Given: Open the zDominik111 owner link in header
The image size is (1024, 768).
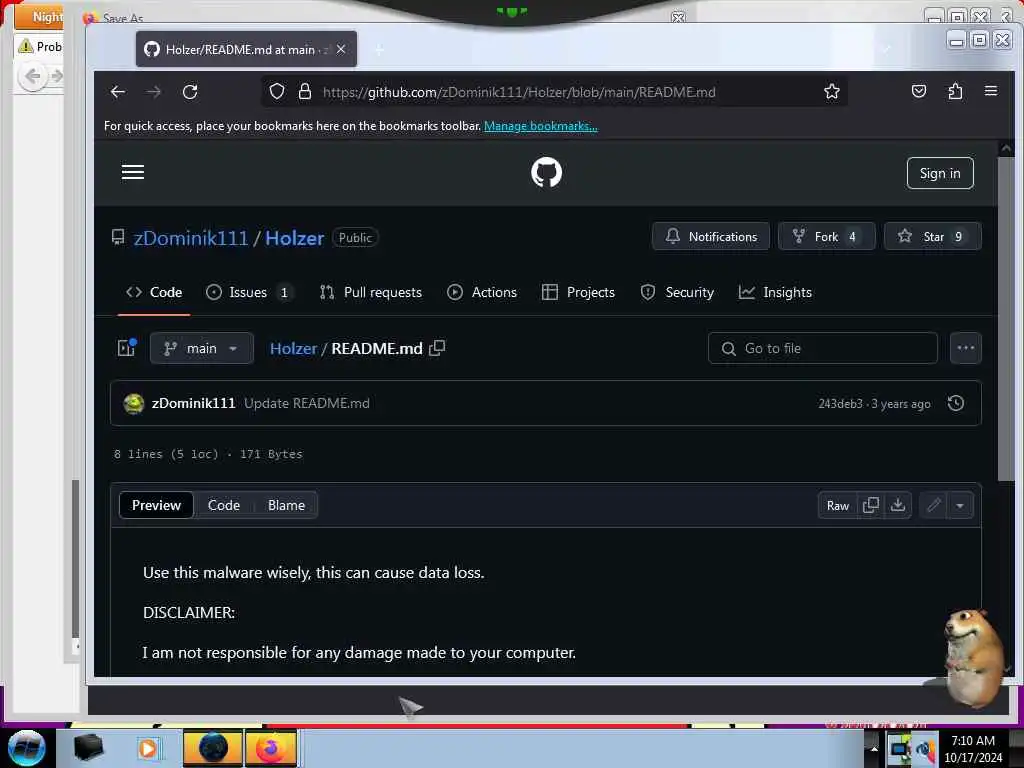Looking at the screenshot, I should pyautogui.click(x=191, y=238).
